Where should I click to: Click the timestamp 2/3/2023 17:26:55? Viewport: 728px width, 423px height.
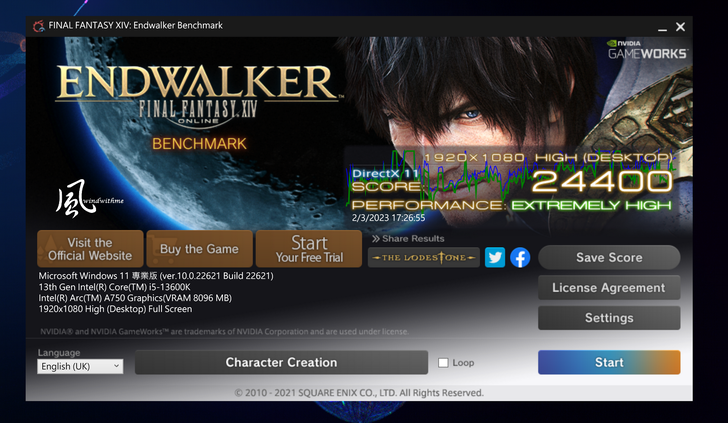(x=388, y=218)
